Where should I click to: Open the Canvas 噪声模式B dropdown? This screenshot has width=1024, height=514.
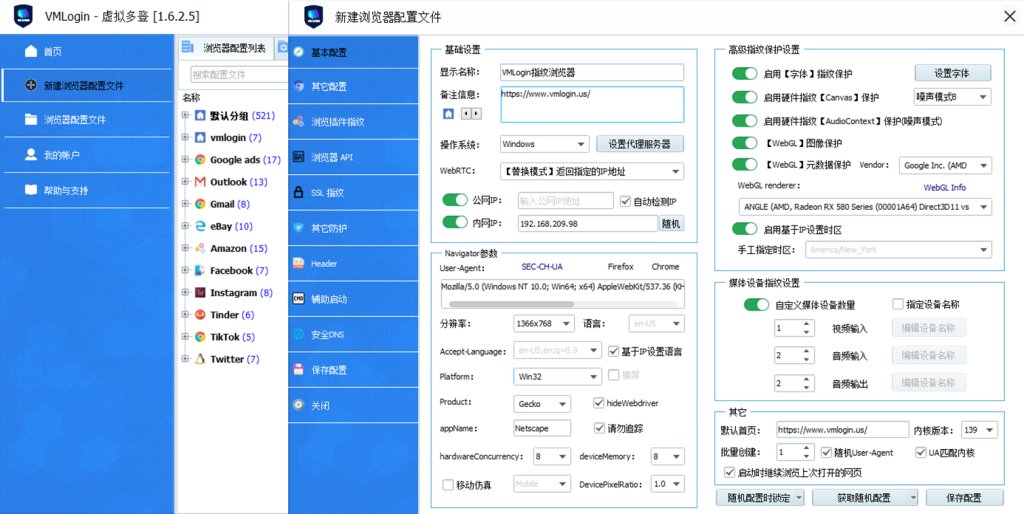pos(952,97)
